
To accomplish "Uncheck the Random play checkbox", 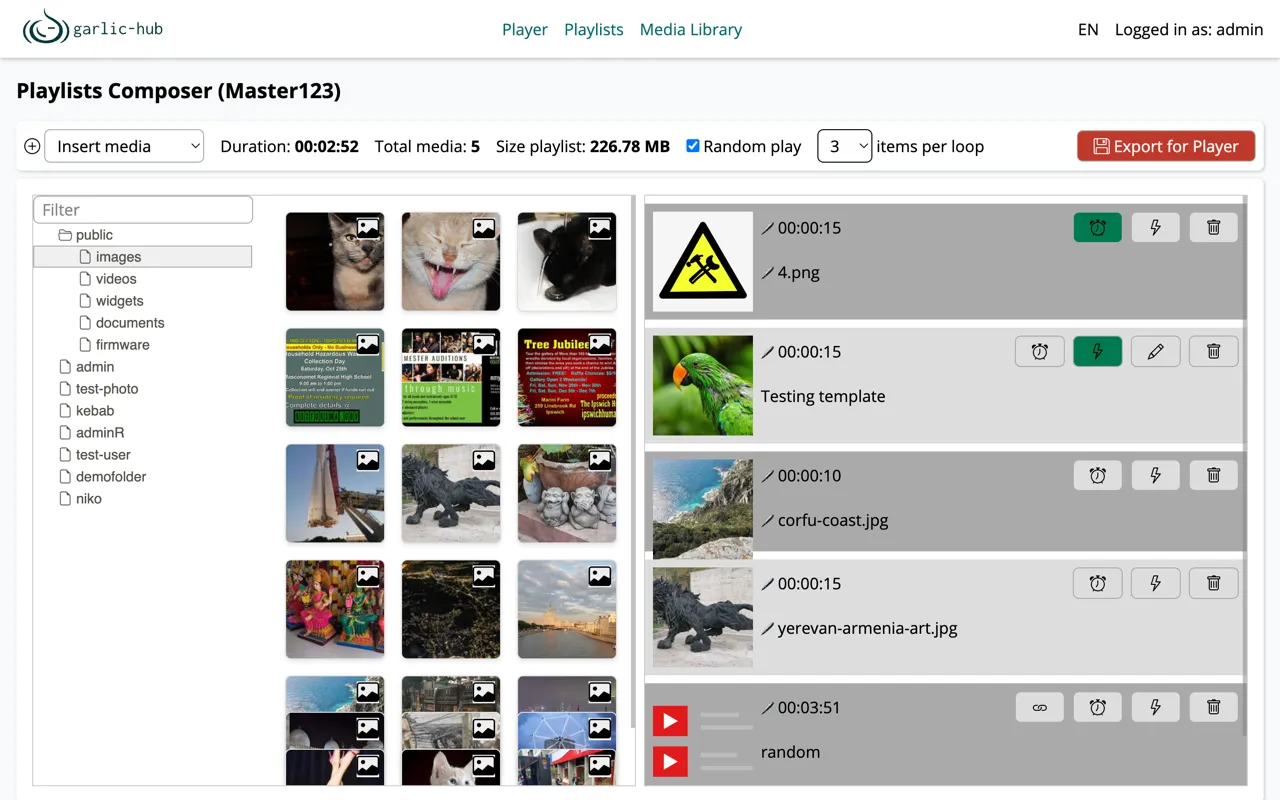I will click(692, 146).
